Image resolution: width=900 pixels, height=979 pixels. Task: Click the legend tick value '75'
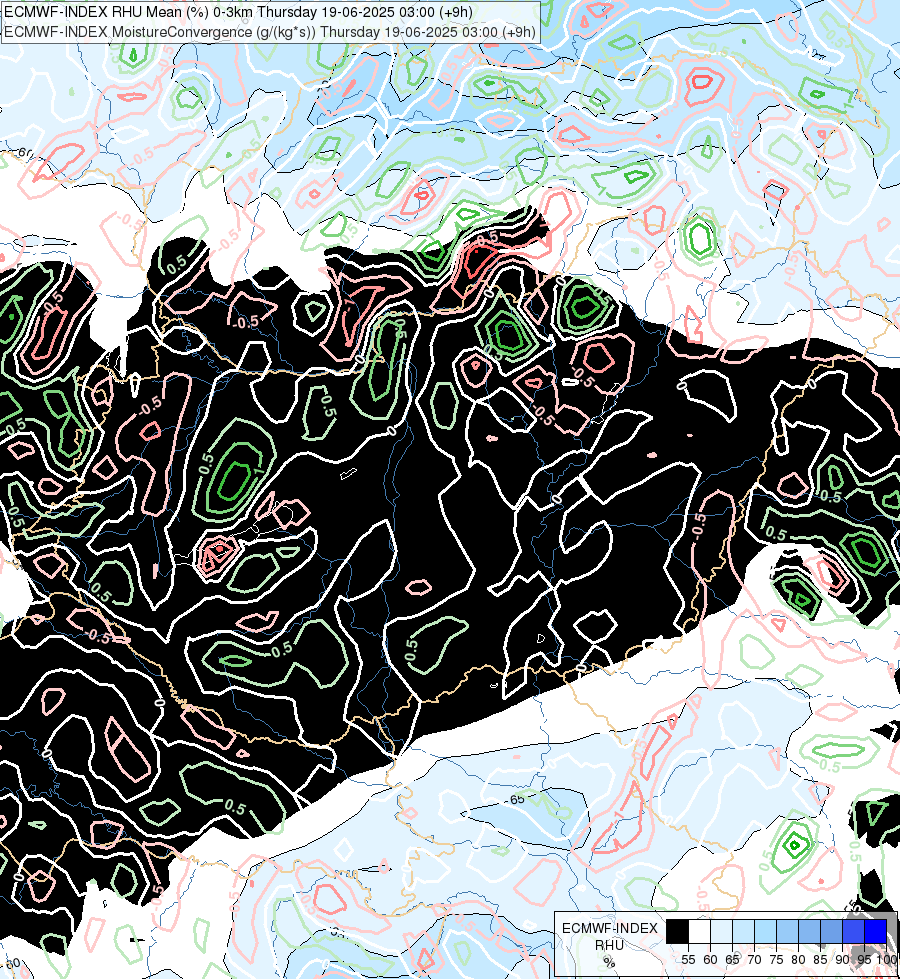click(x=776, y=960)
